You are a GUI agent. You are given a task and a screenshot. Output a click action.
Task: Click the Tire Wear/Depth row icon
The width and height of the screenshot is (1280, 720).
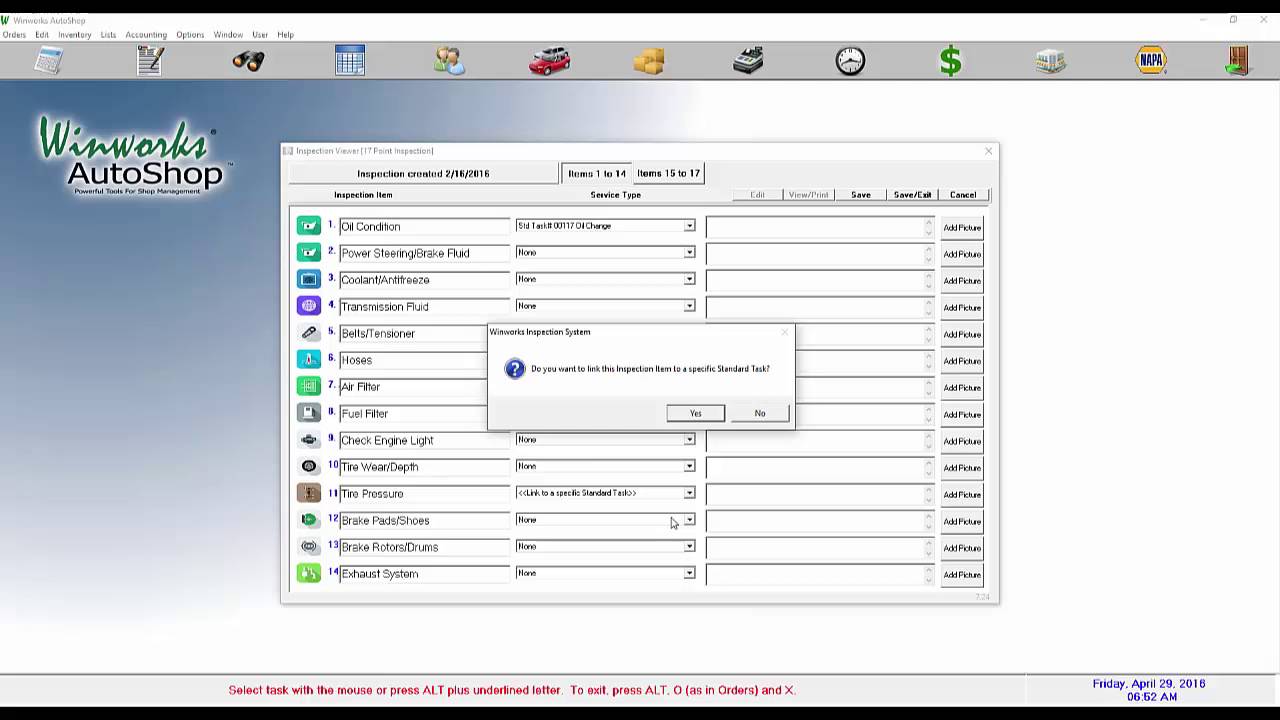point(309,466)
